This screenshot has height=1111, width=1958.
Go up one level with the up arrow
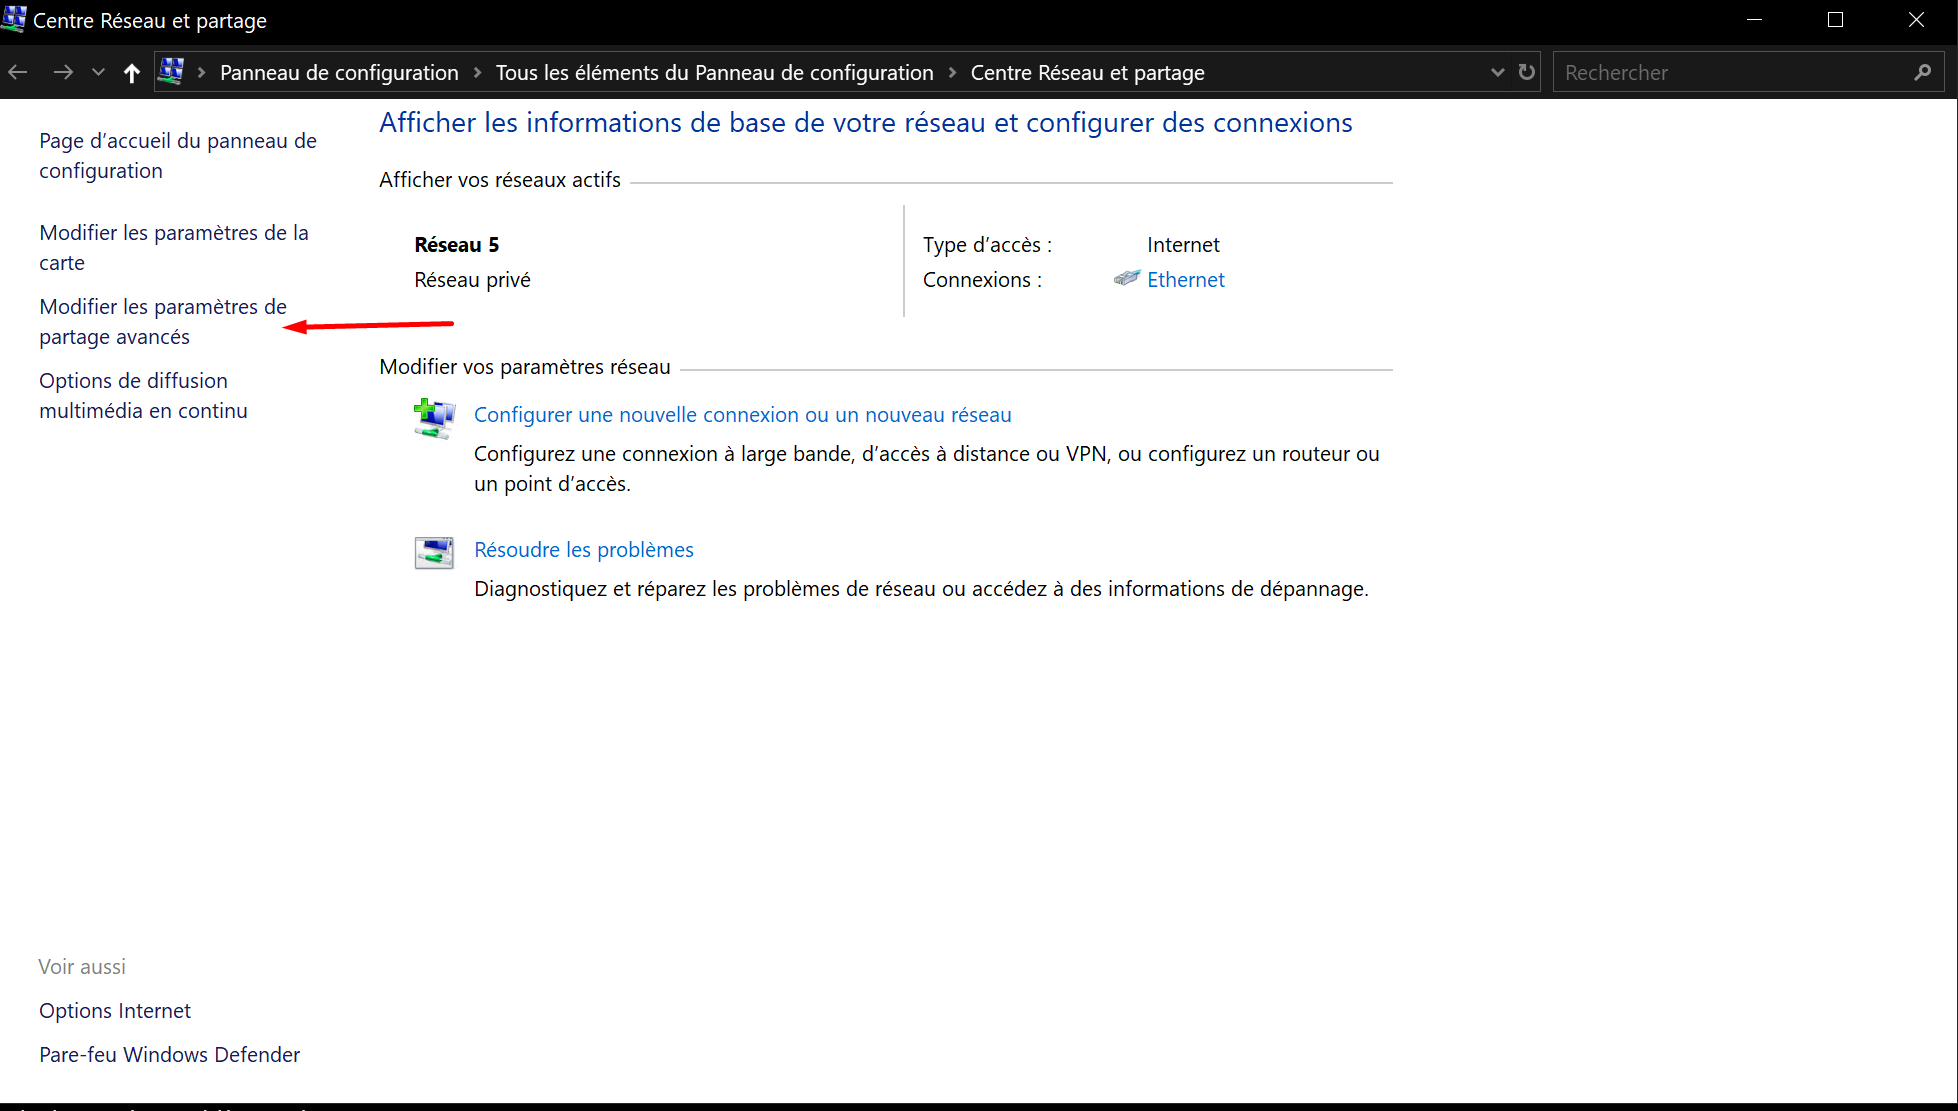[131, 72]
